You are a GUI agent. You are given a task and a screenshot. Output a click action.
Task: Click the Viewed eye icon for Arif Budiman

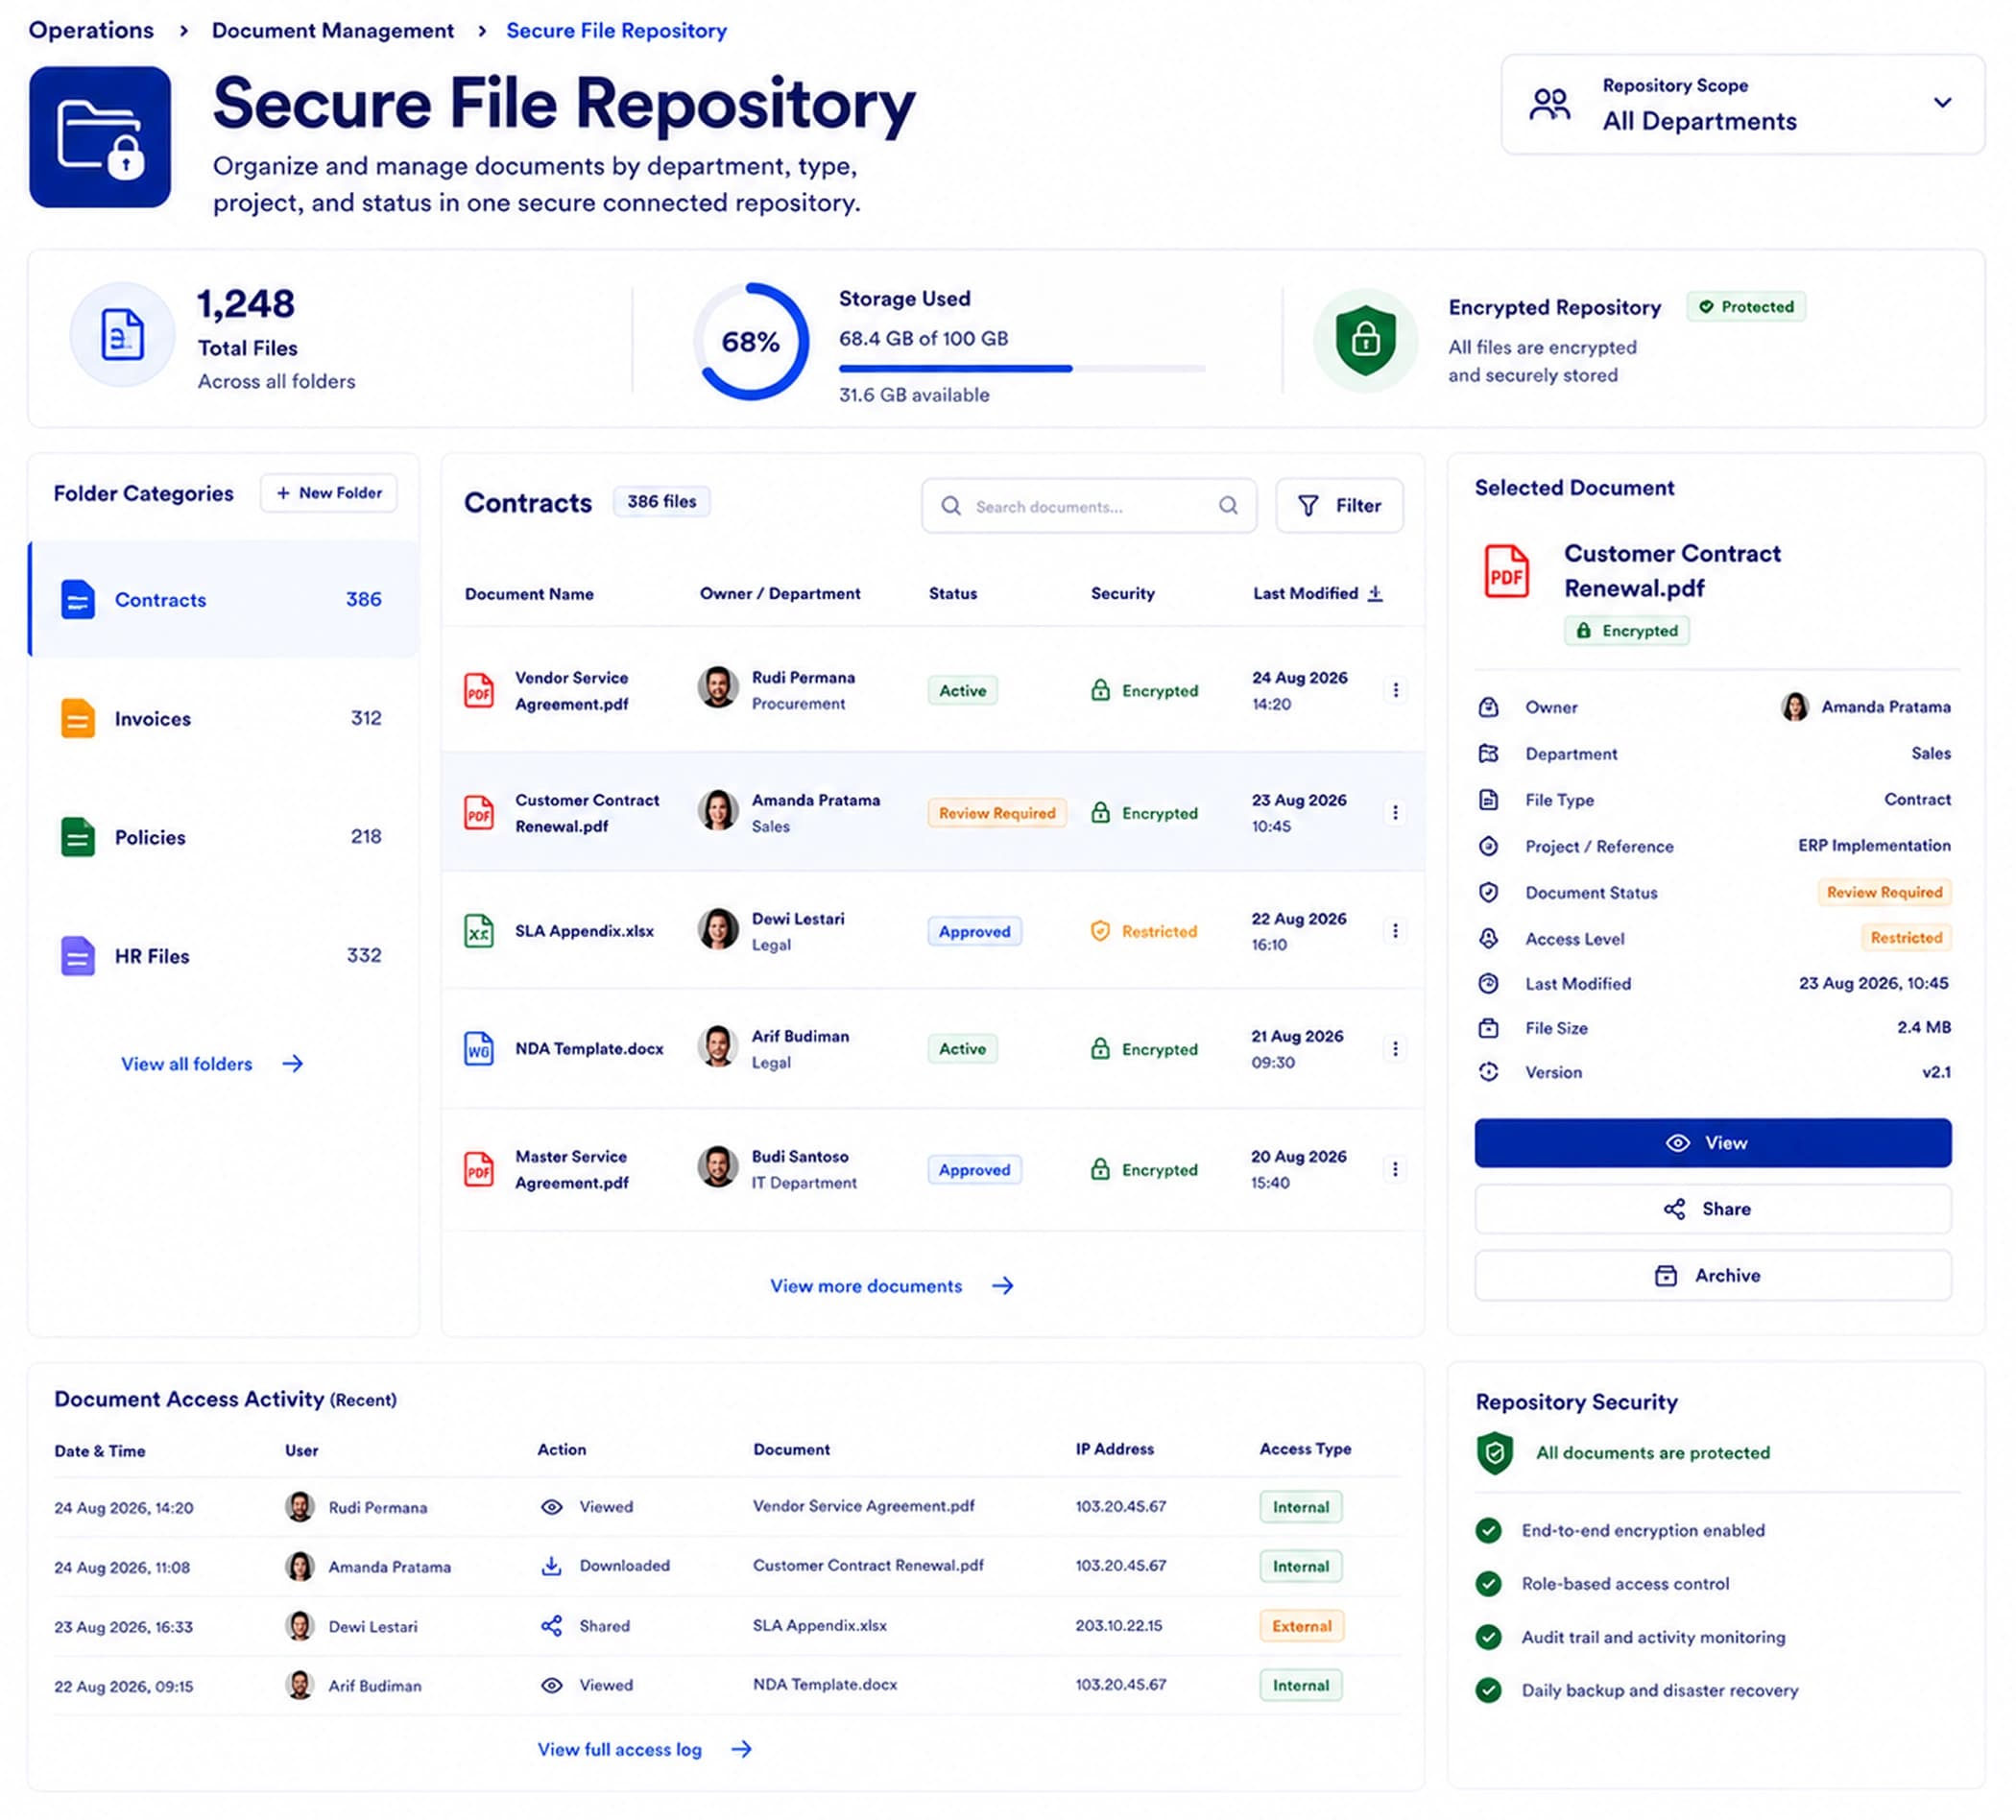pyautogui.click(x=551, y=1685)
